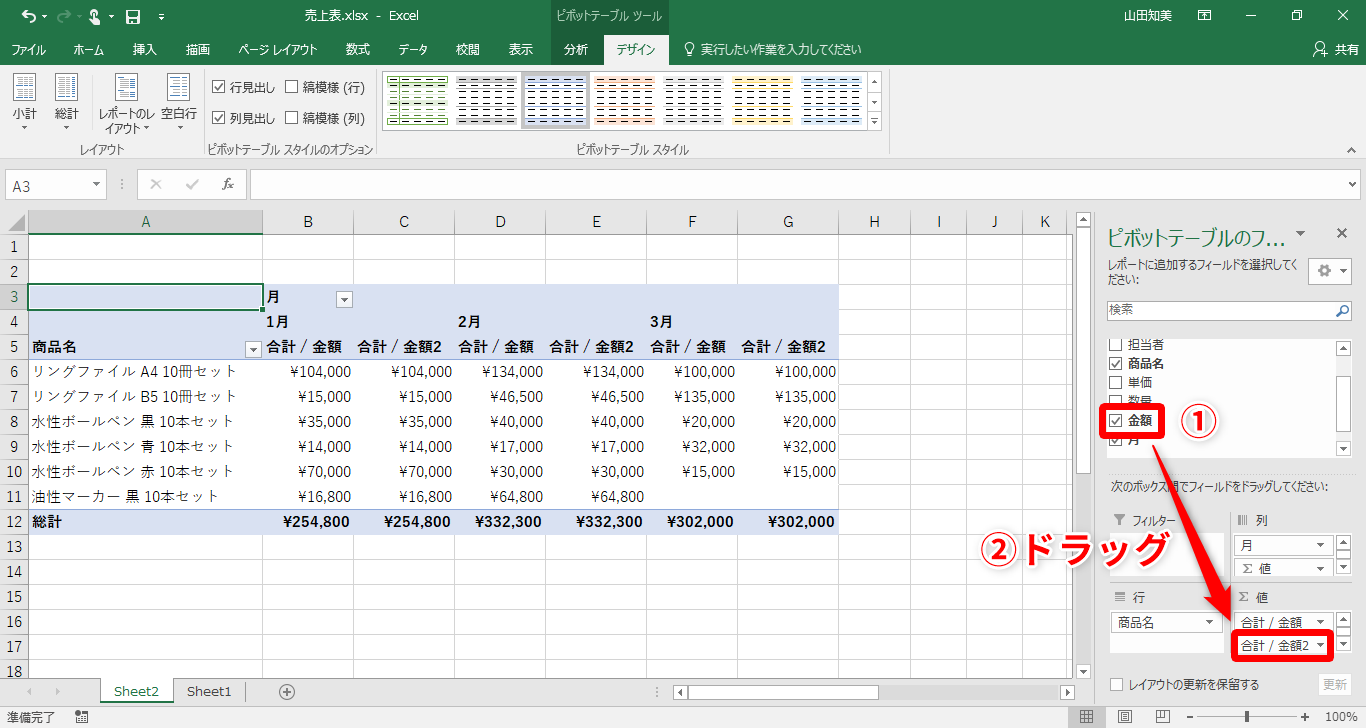
Task: Enable the 縞模様 (行) checkbox
Action: 292,88
